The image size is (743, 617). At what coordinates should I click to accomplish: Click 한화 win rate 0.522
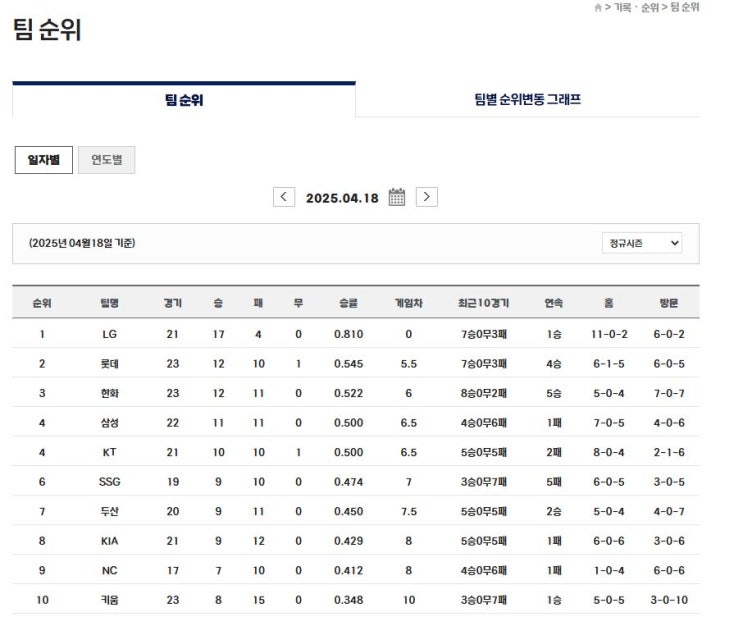pyautogui.click(x=348, y=393)
